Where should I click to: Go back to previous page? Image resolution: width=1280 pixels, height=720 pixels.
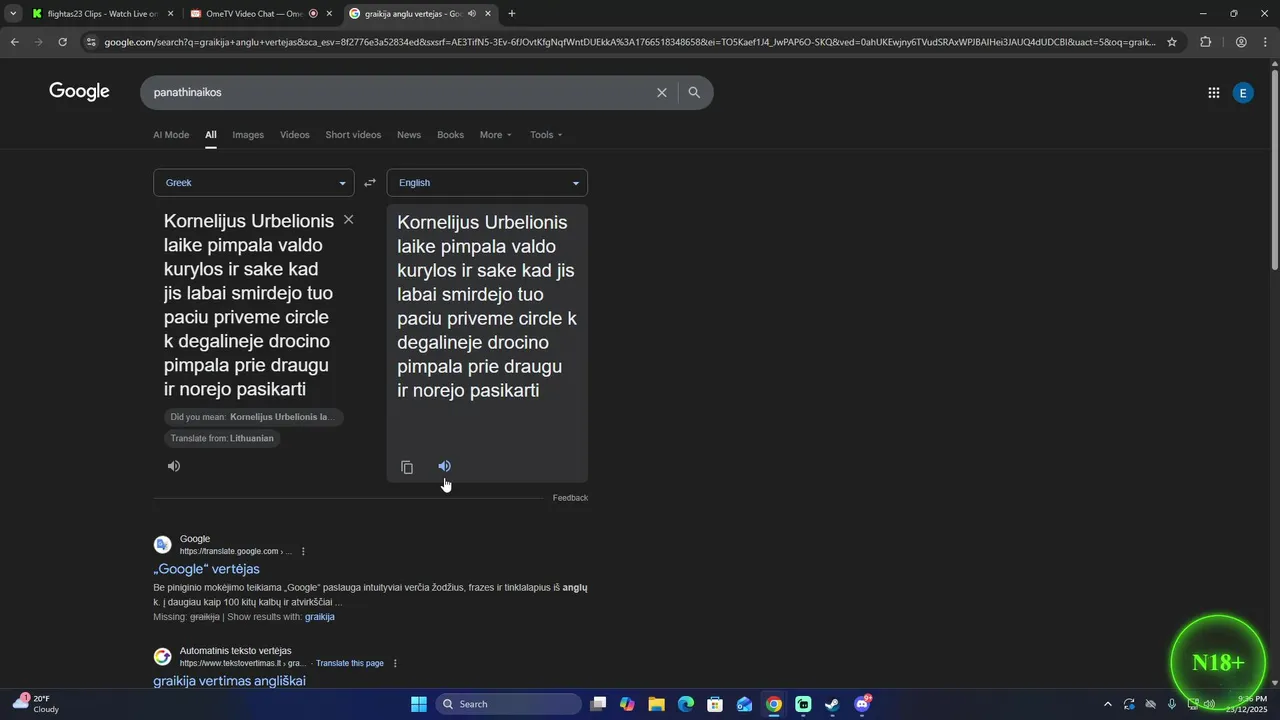[x=14, y=42]
